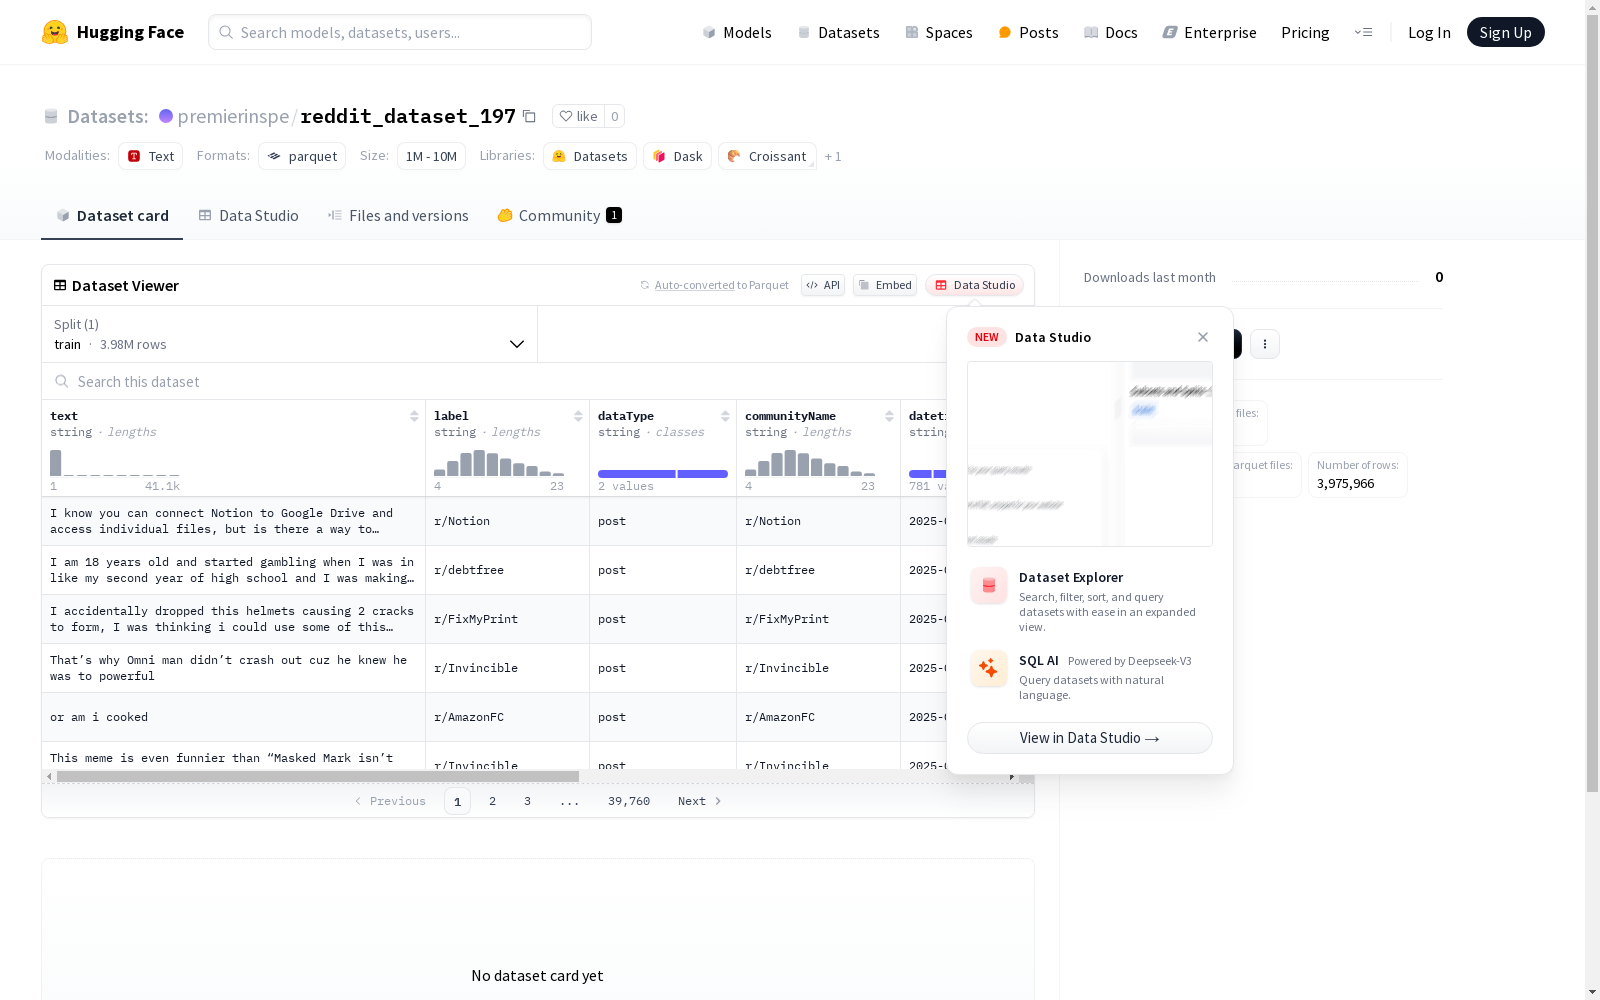The image size is (1600, 1000).
Task: Go to Next page of rows
Action: point(699,801)
